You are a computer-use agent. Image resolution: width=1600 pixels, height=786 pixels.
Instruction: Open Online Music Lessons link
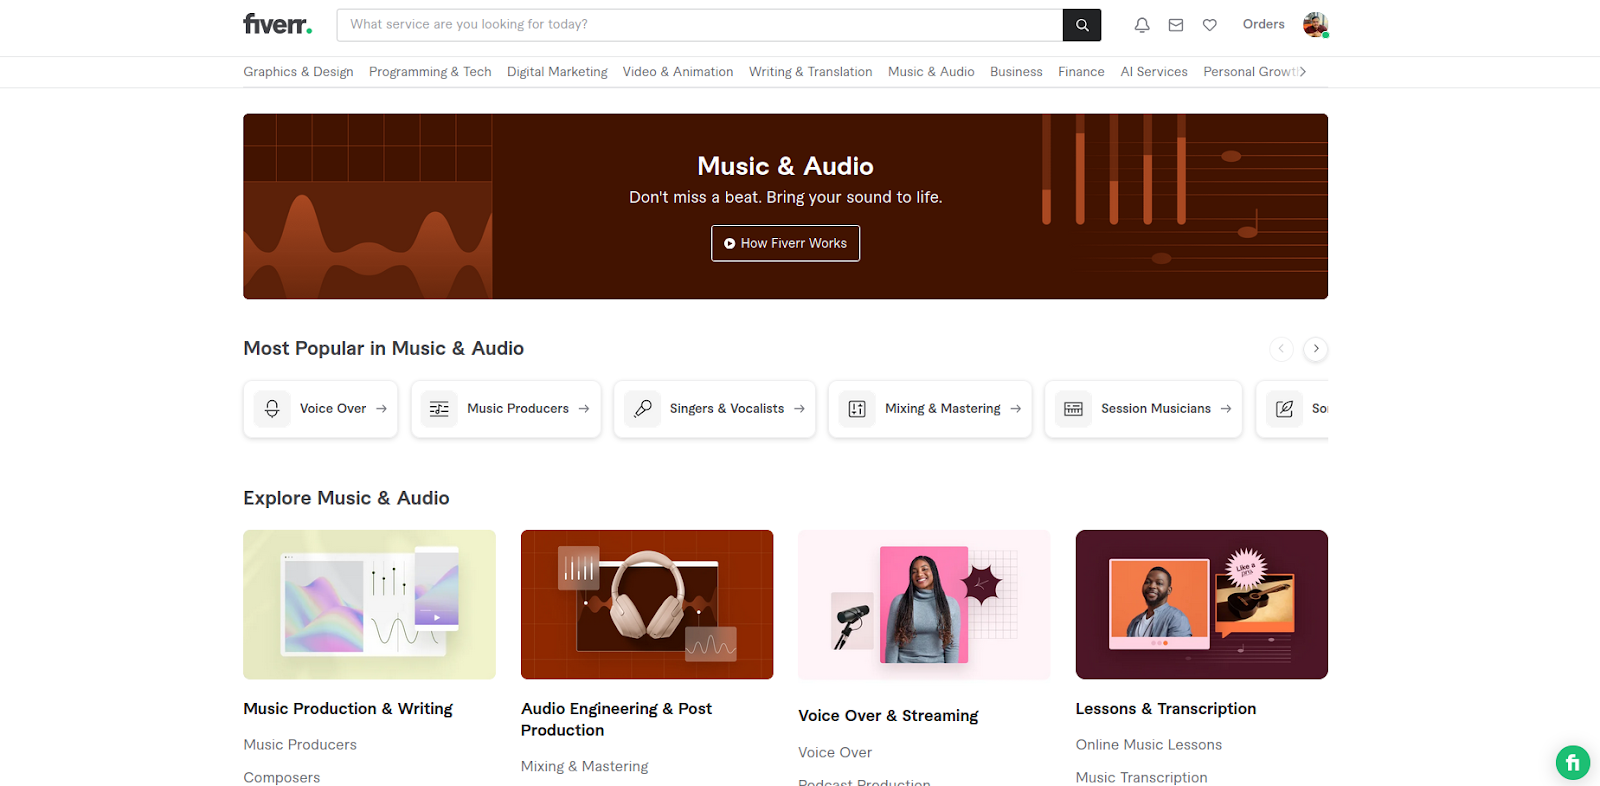[x=1149, y=745]
